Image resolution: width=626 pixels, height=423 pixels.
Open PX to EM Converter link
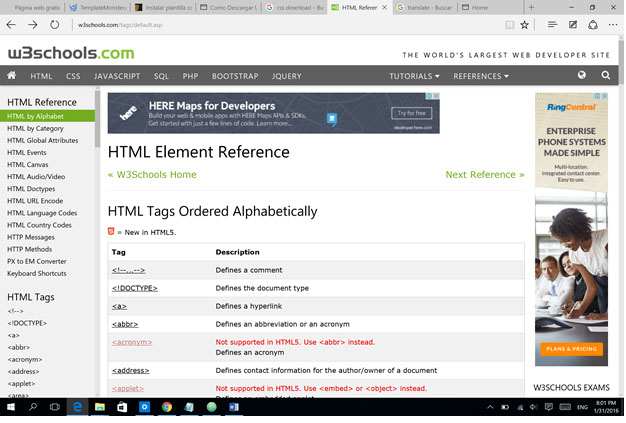pyautogui.click(x=37, y=261)
